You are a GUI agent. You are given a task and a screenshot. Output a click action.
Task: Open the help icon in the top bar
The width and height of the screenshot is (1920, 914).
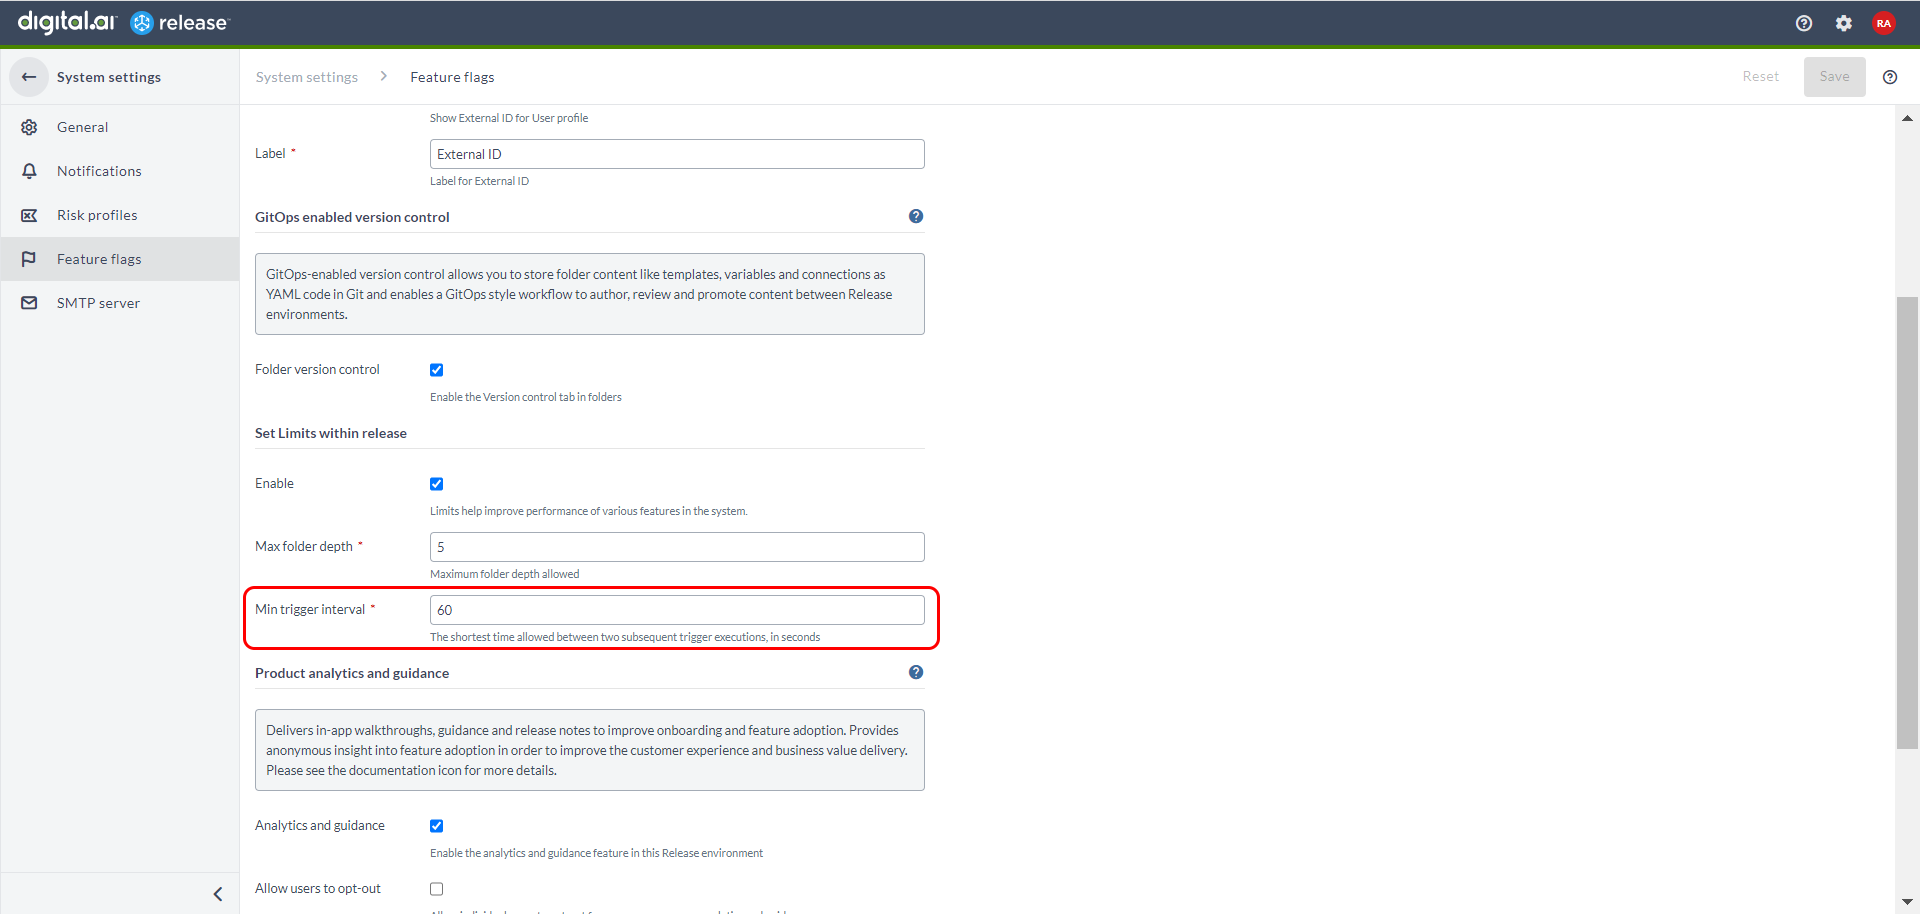coord(1804,23)
